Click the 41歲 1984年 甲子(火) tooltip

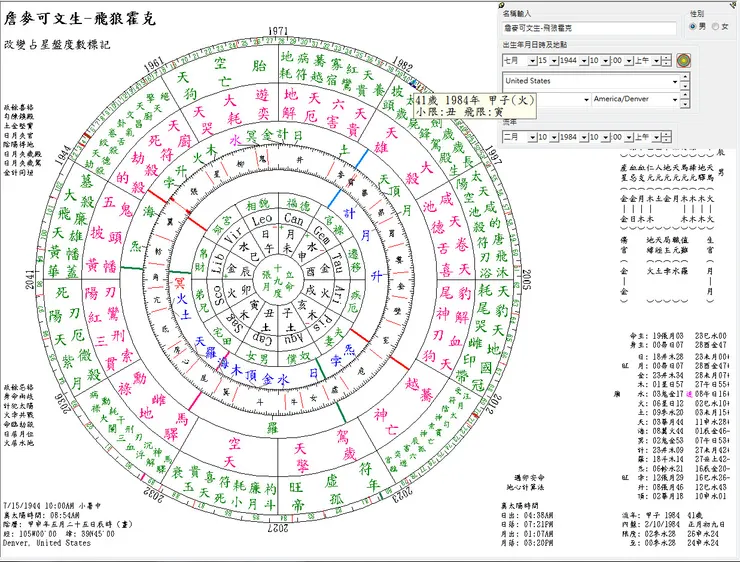click(x=474, y=106)
